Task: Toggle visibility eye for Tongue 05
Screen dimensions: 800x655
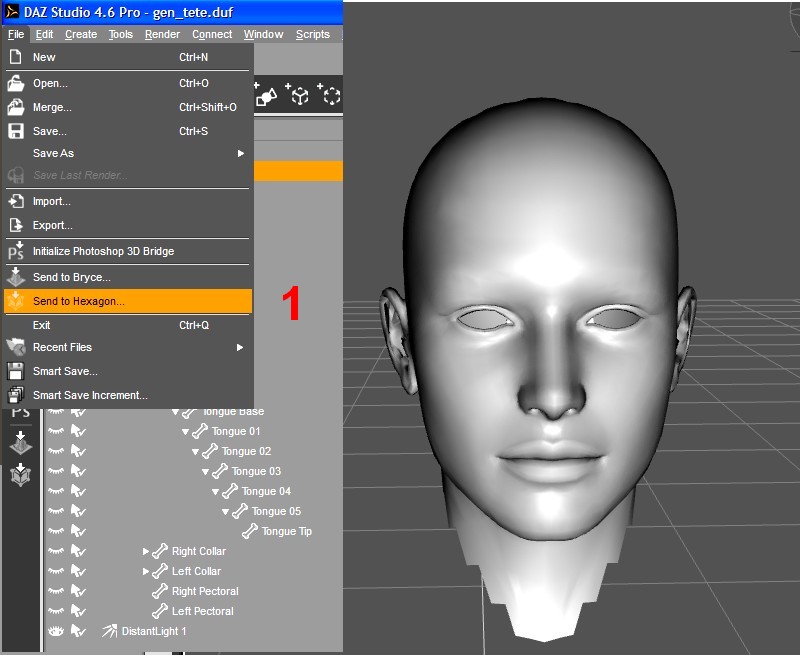Action: (x=56, y=511)
